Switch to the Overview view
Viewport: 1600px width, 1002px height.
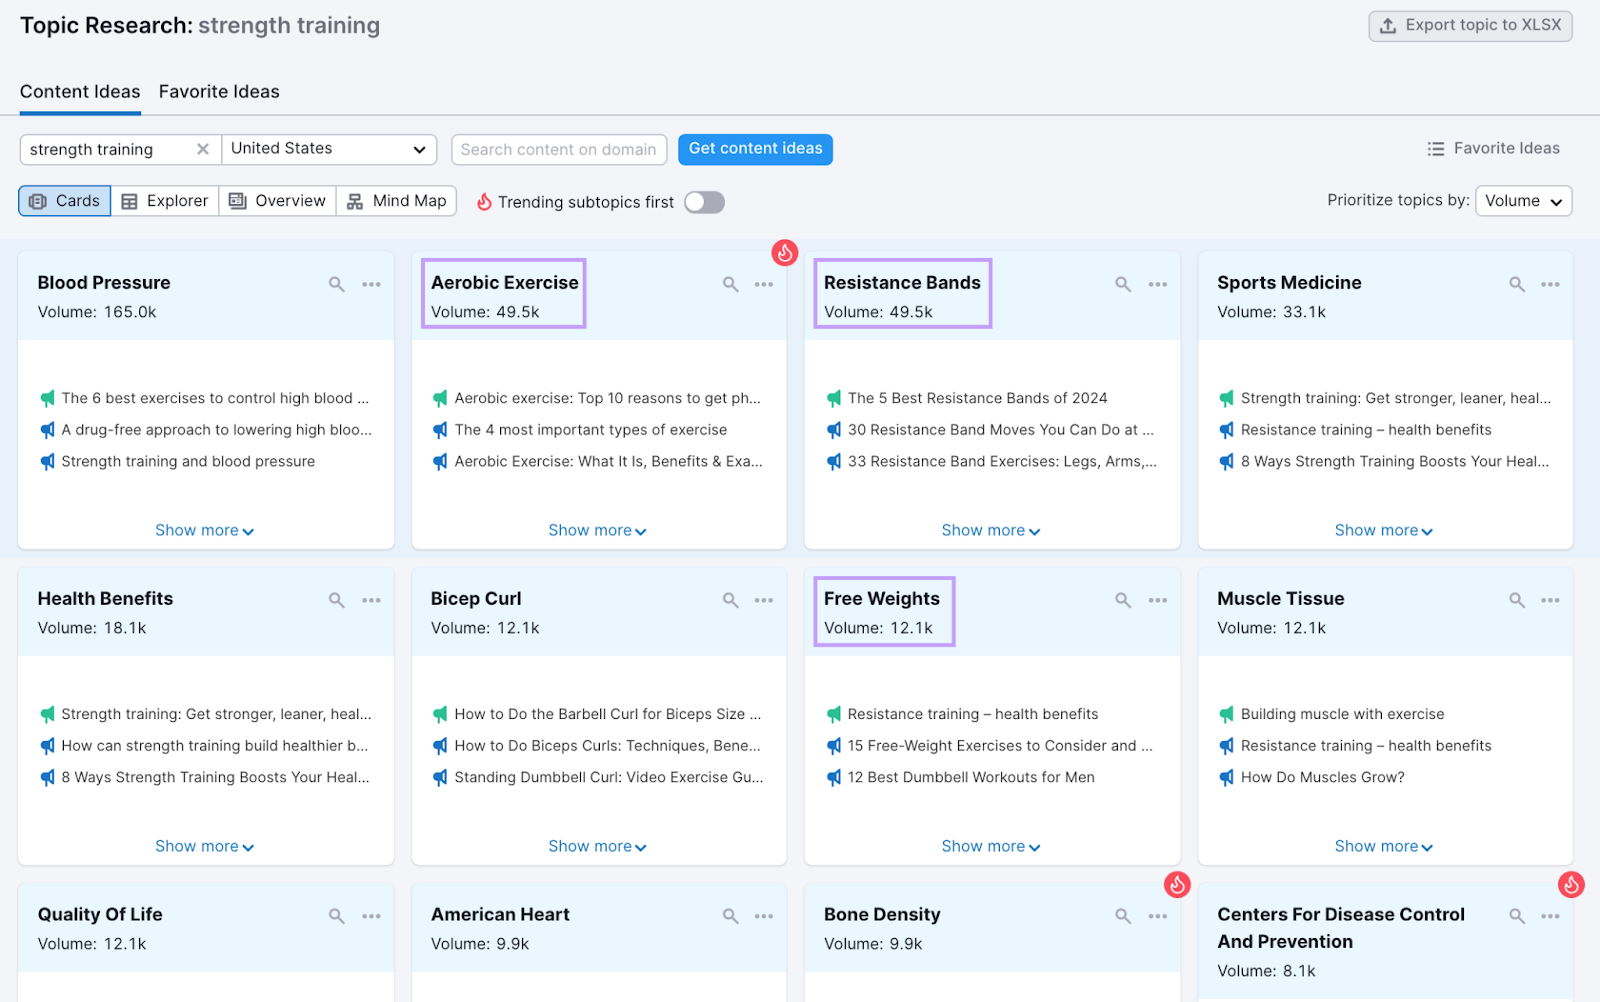point(277,201)
